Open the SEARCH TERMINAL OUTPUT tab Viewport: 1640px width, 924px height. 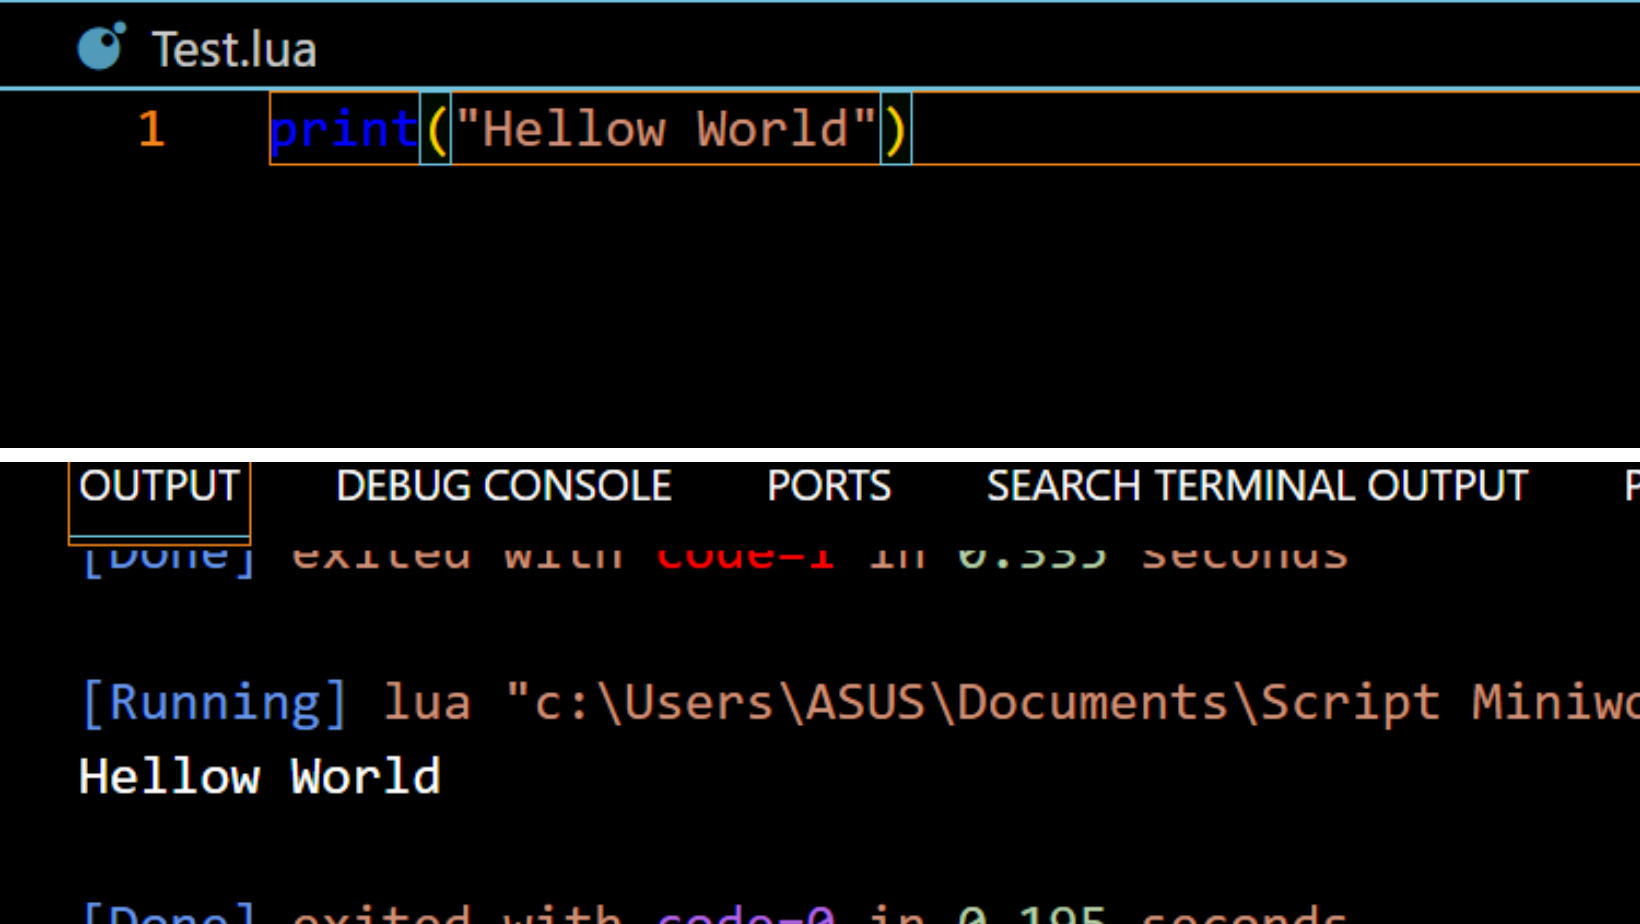(x=1256, y=486)
